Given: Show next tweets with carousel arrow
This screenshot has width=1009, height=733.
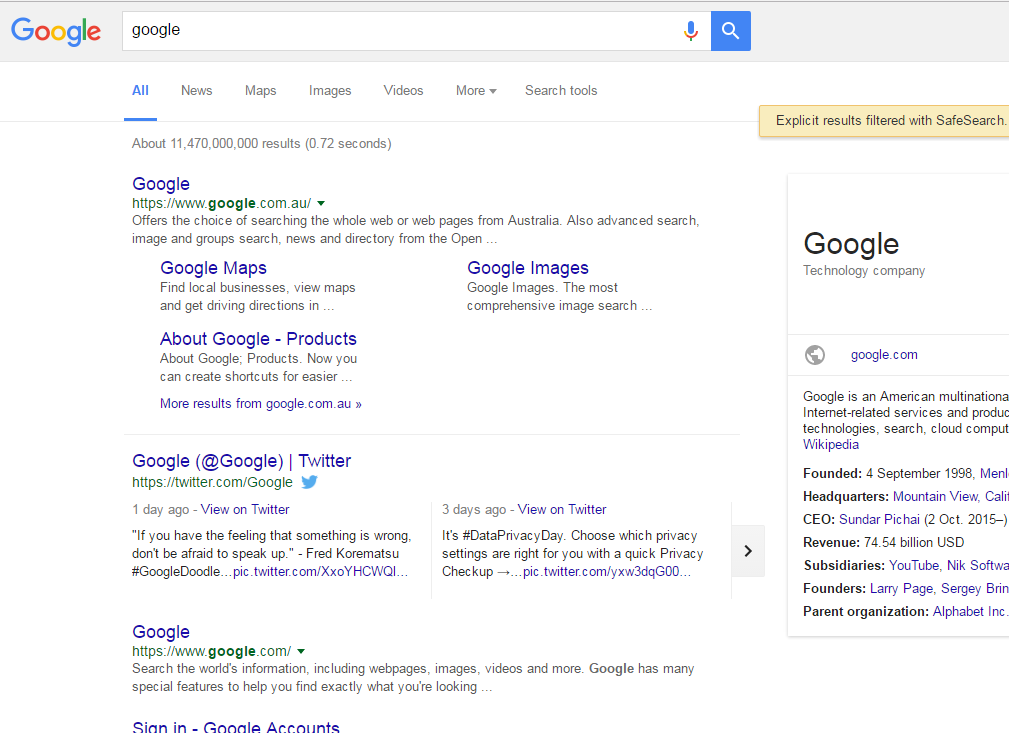Looking at the screenshot, I should [x=748, y=551].
